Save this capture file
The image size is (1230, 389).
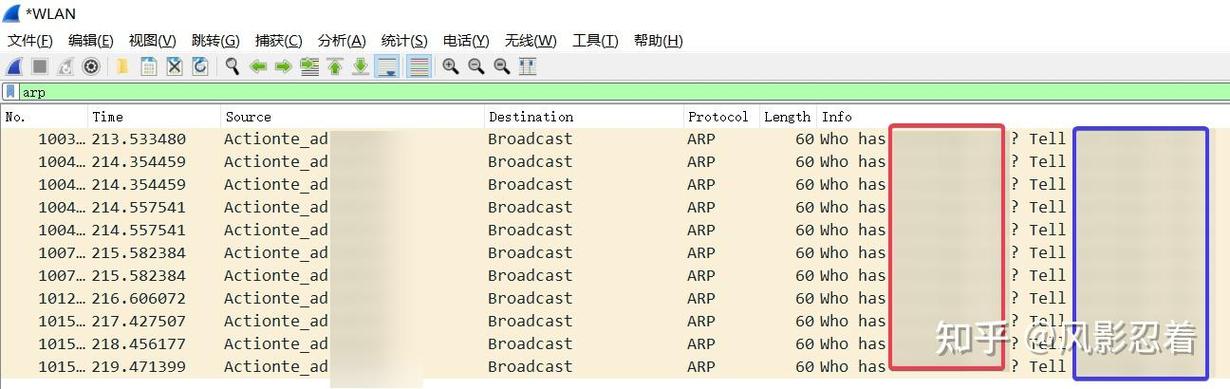point(149,67)
